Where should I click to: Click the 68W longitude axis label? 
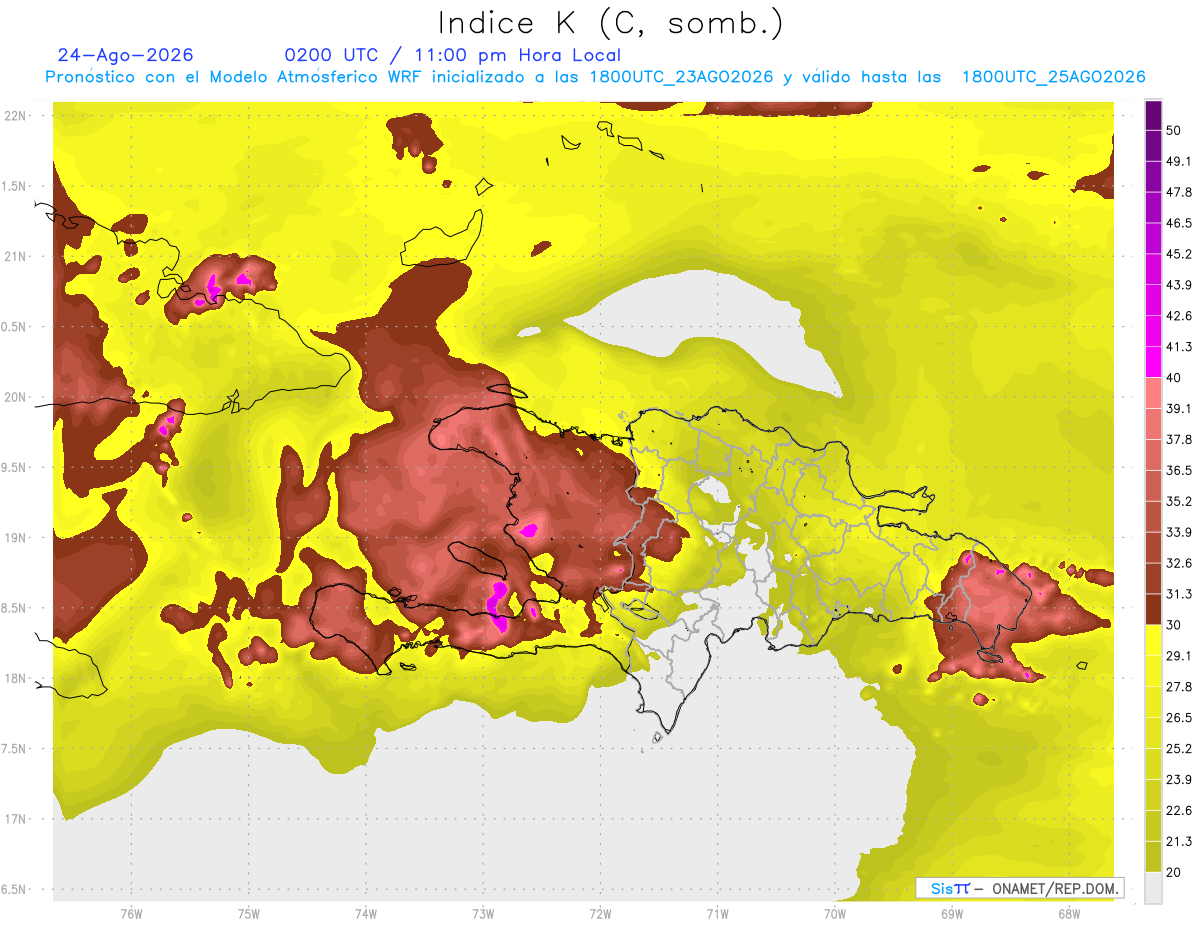tap(1068, 914)
